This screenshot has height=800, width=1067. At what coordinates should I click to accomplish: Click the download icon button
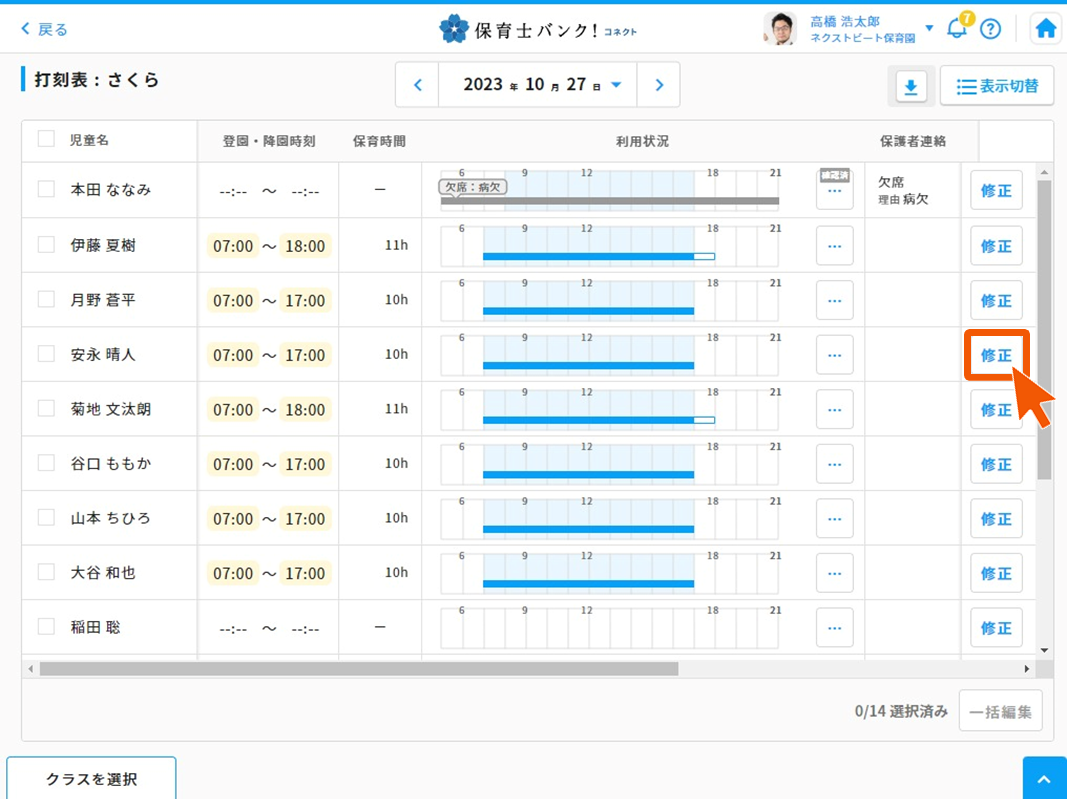pyautogui.click(x=910, y=87)
